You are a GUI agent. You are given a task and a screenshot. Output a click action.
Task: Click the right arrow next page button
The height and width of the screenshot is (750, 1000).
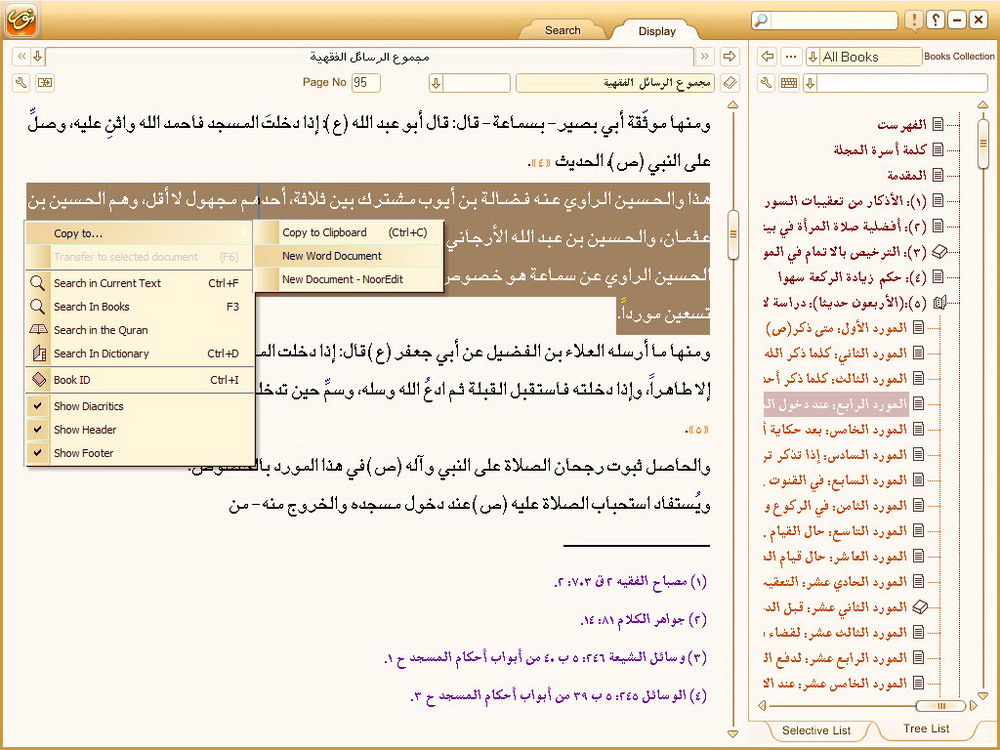point(729,57)
